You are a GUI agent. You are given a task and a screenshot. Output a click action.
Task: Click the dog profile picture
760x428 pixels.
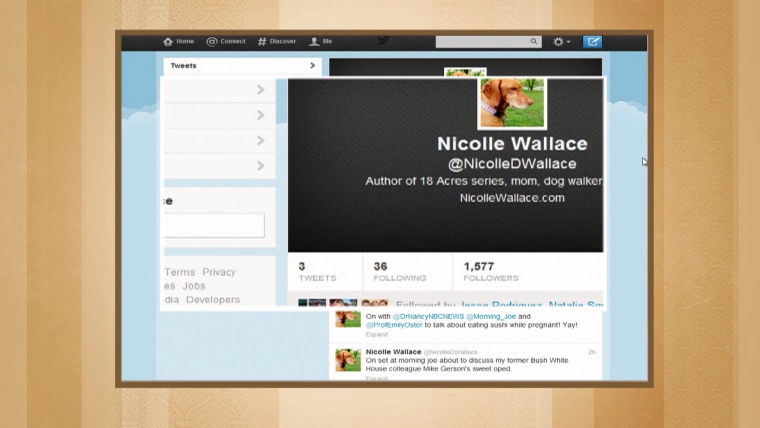[x=512, y=102]
